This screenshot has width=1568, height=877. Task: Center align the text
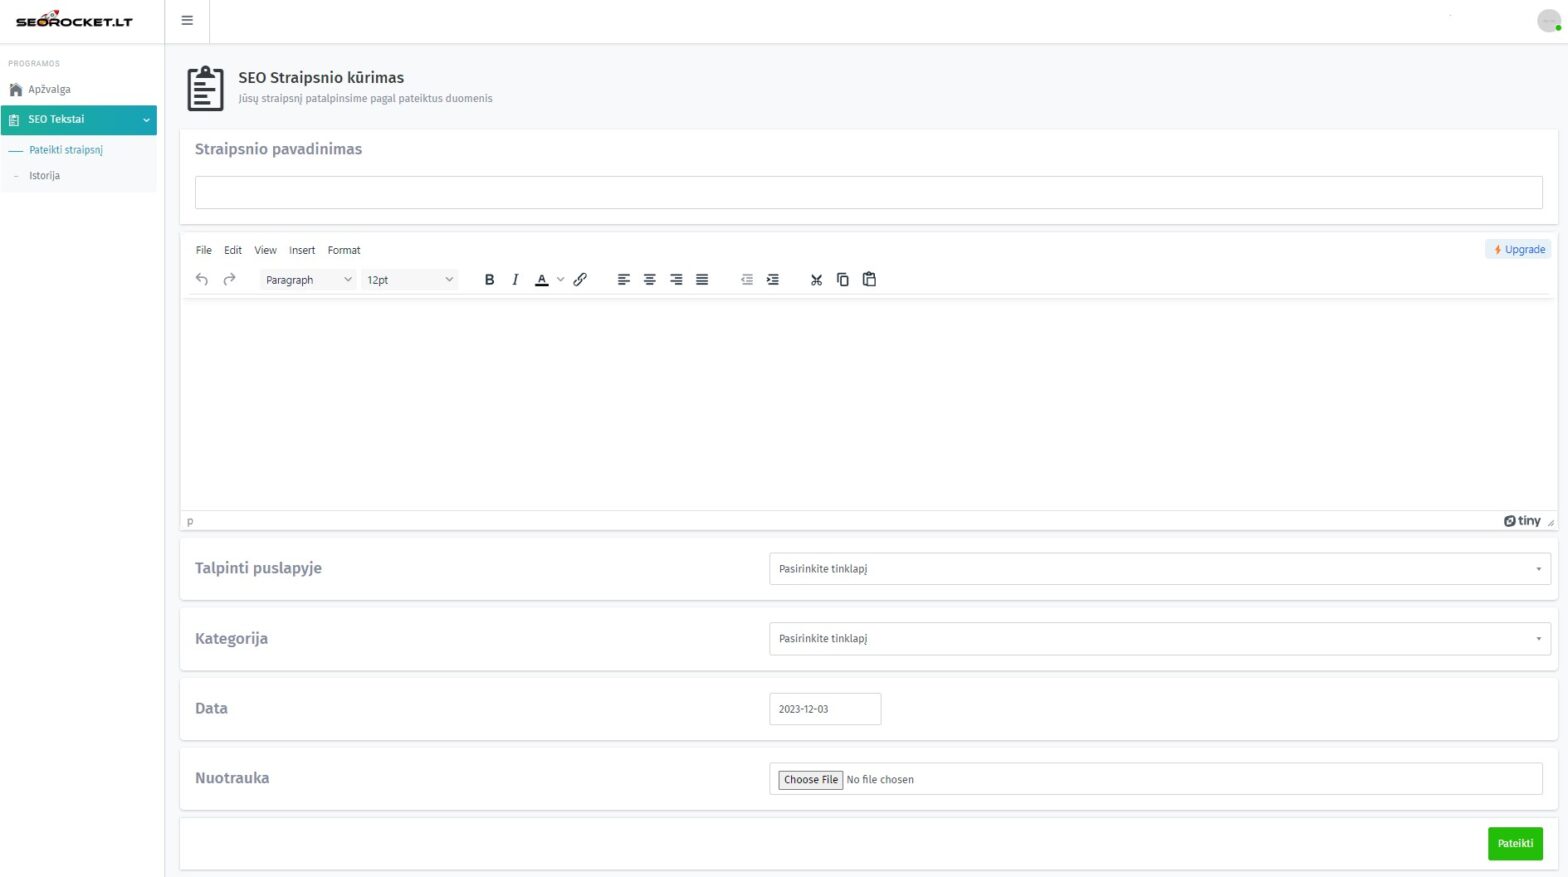(x=650, y=280)
